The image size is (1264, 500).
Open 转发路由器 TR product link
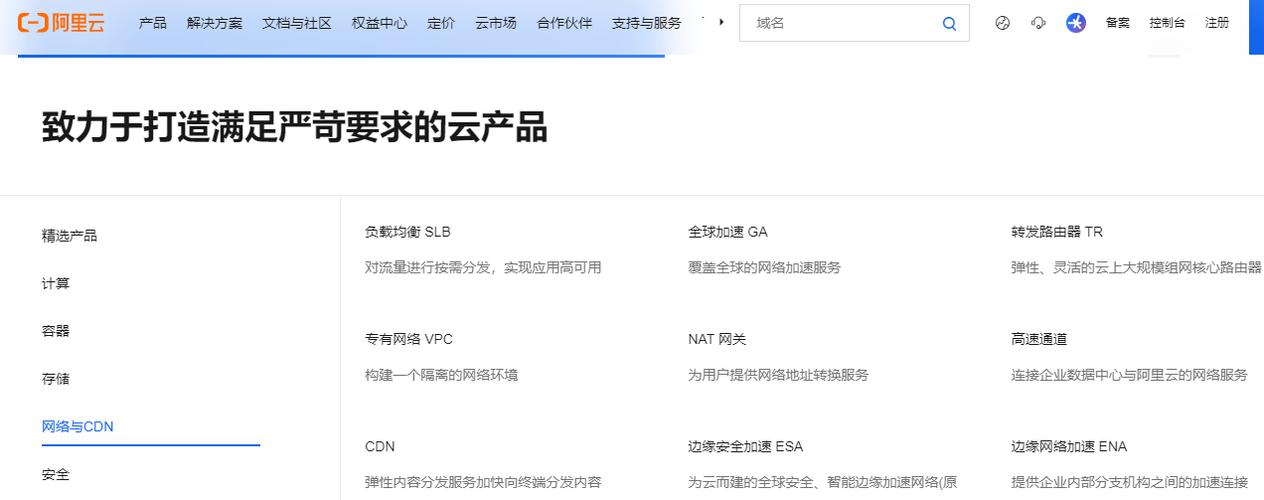1057,232
